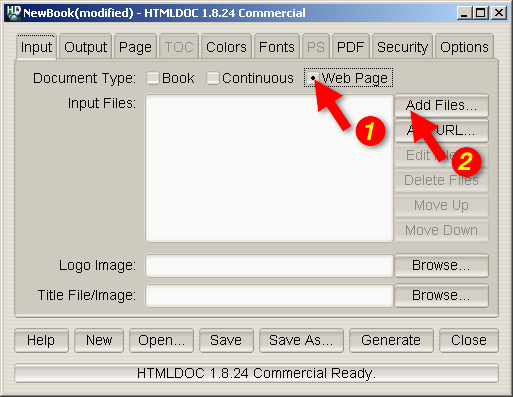513x397 pixels.
Task: Click the HTMLDOC app icon in title bar
Action: coord(13,13)
